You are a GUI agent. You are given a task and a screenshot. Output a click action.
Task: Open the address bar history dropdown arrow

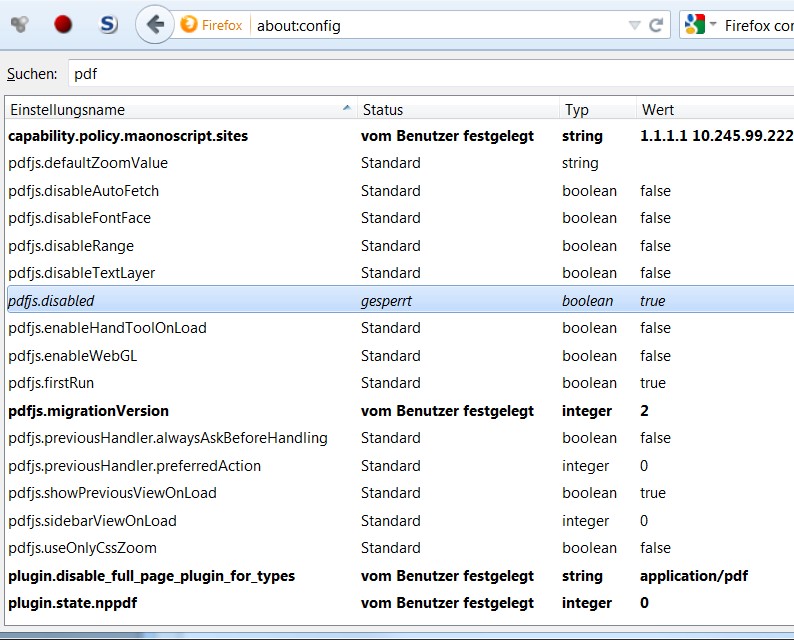634,25
